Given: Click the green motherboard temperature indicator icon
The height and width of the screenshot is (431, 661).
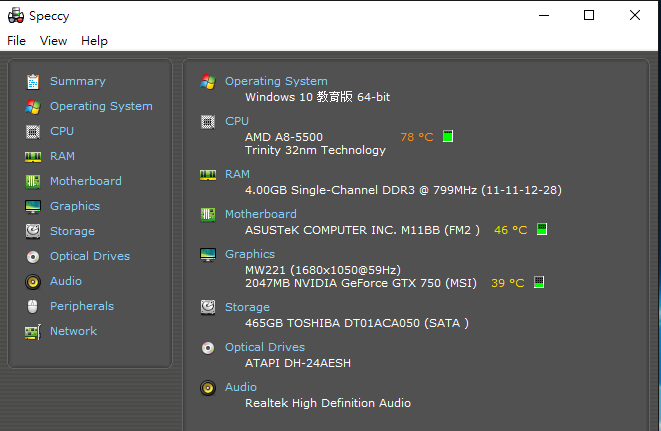Looking at the screenshot, I should (x=542, y=229).
